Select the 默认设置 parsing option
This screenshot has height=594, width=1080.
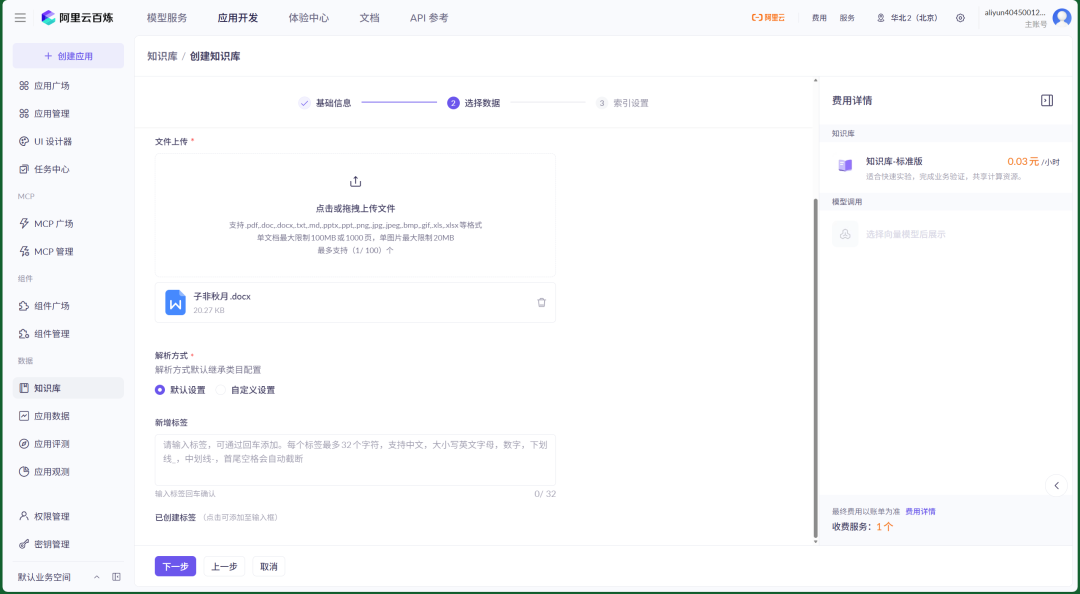click(159, 389)
